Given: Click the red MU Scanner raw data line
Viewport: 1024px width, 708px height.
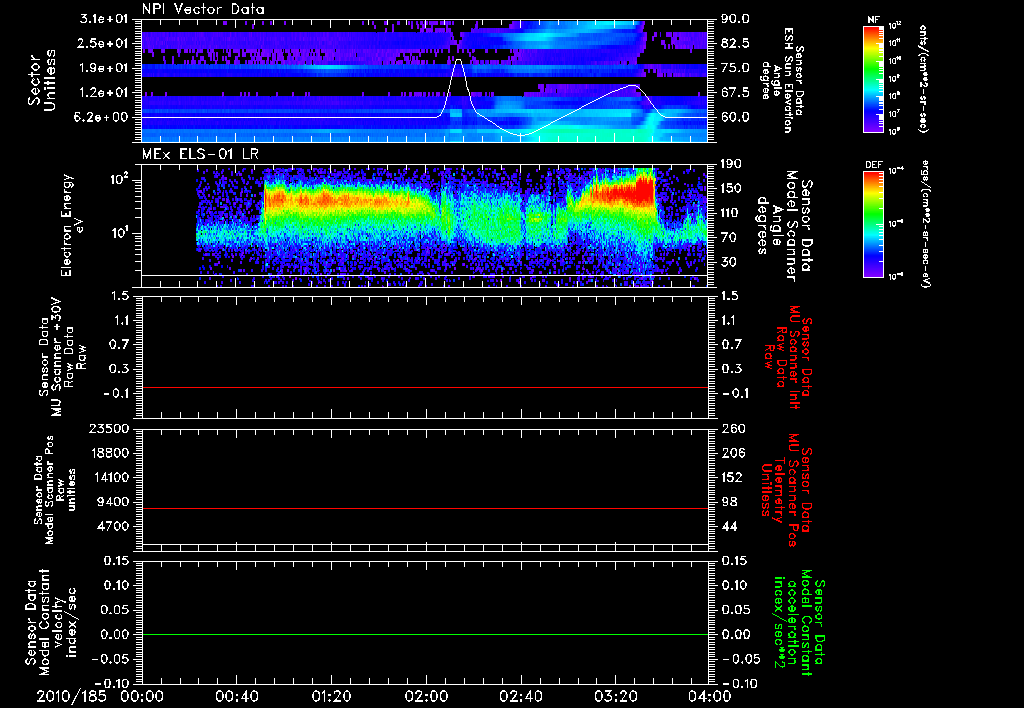Looking at the screenshot, I should tap(425, 387).
